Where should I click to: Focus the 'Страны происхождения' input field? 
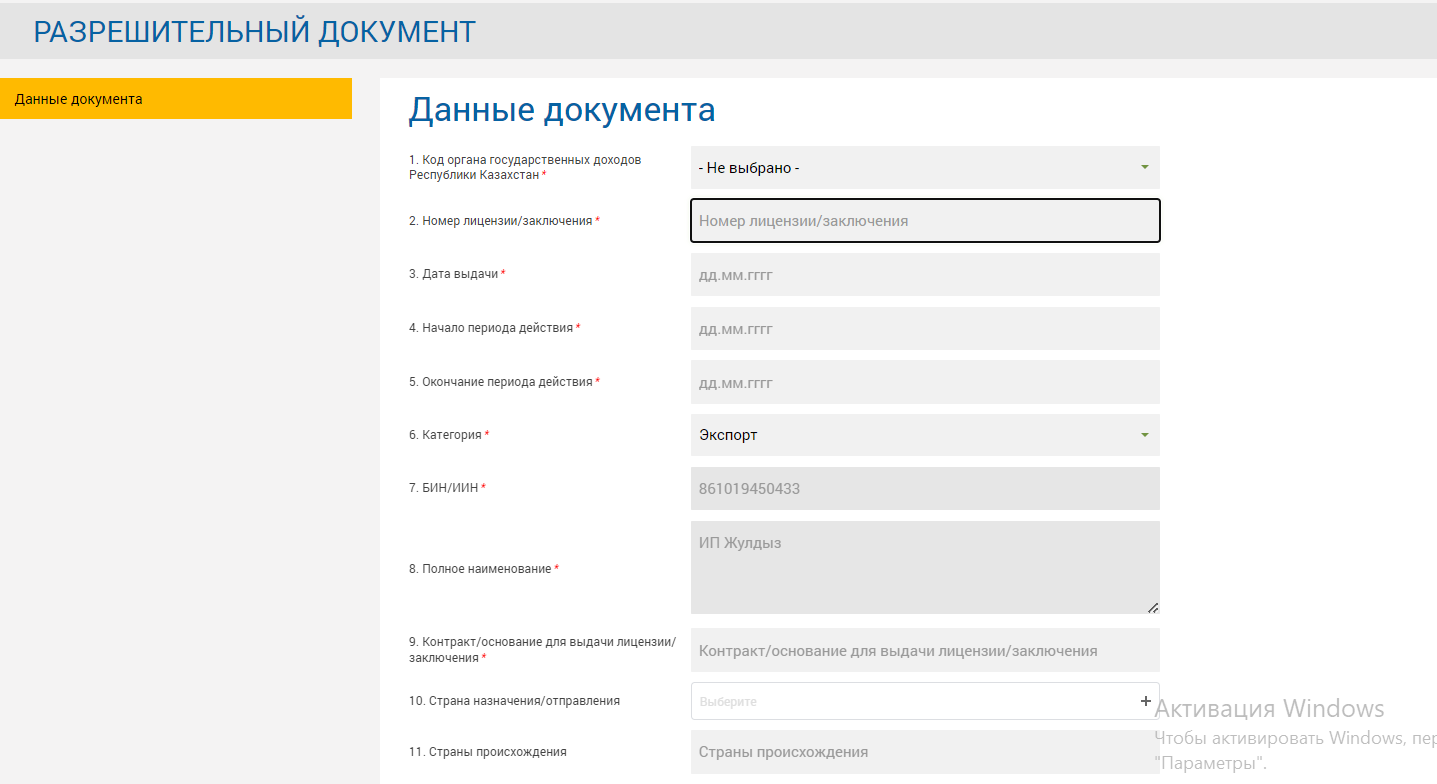924,752
